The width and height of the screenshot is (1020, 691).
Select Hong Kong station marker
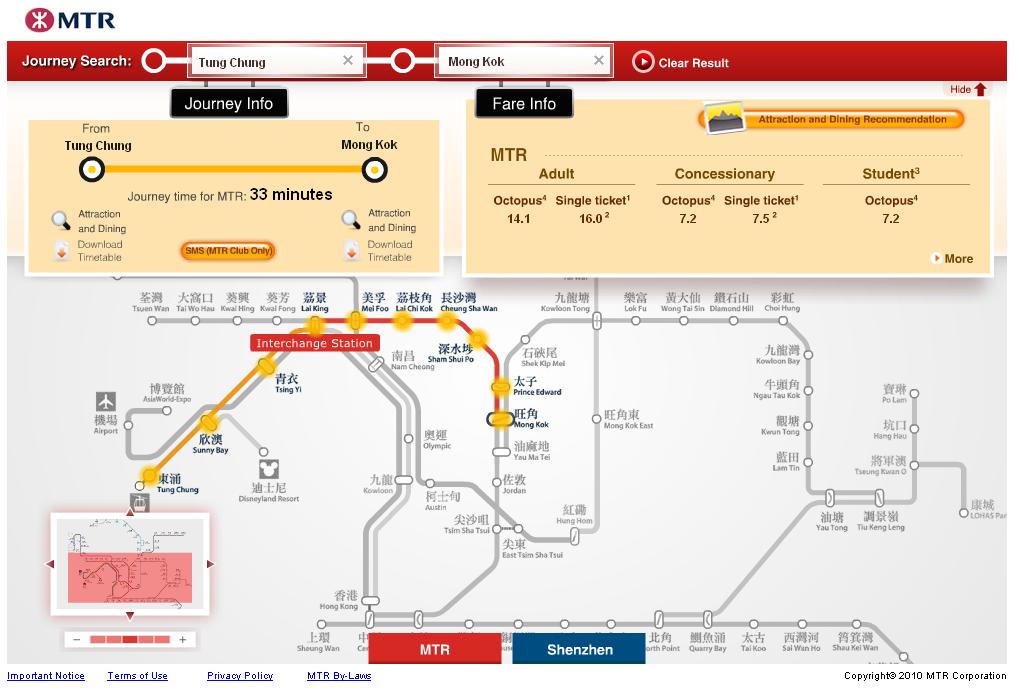coord(370,601)
